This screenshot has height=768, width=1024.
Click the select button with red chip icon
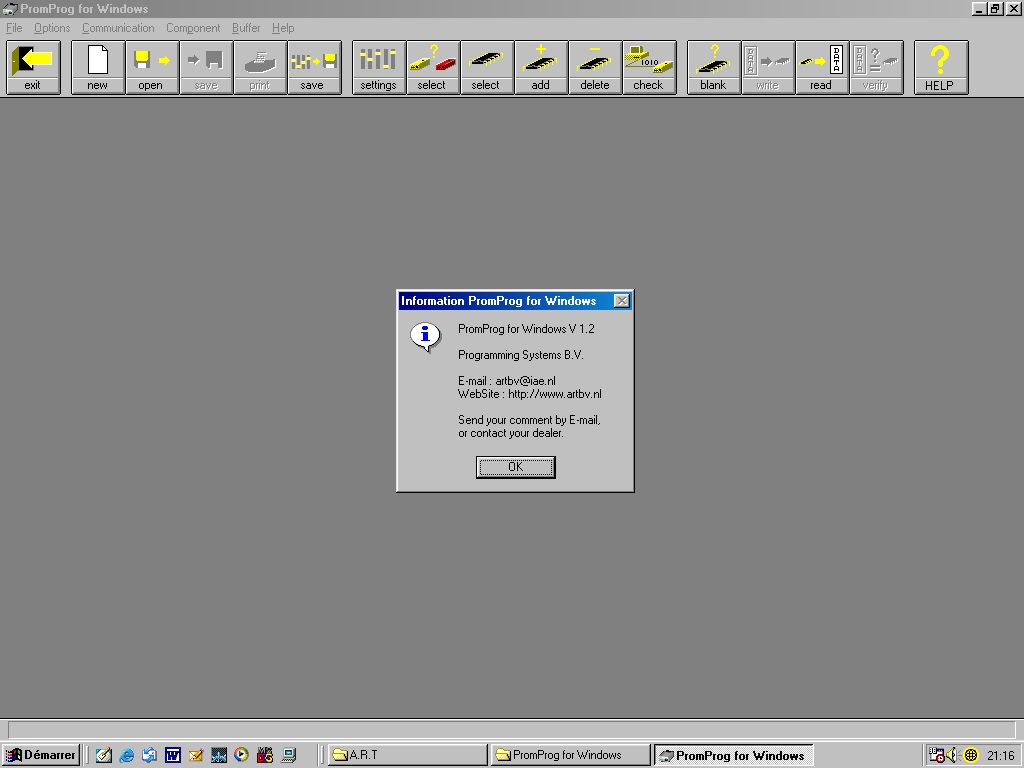point(433,67)
